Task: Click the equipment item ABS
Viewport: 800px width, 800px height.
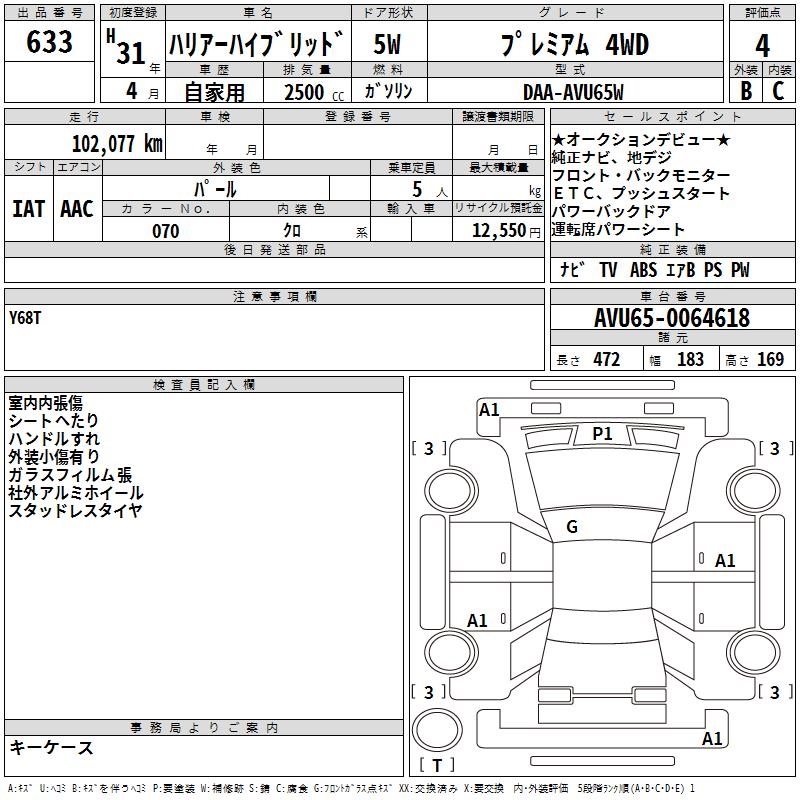Action: [x=643, y=269]
